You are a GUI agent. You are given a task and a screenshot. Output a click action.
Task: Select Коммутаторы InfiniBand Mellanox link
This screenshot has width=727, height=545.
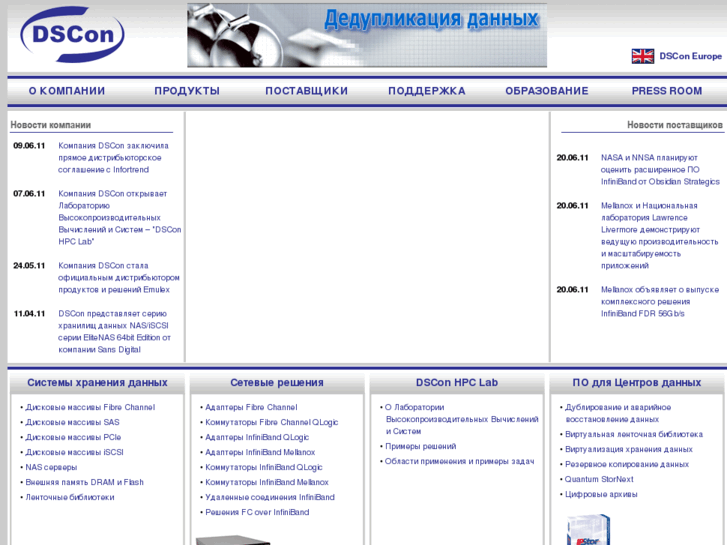point(266,482)
